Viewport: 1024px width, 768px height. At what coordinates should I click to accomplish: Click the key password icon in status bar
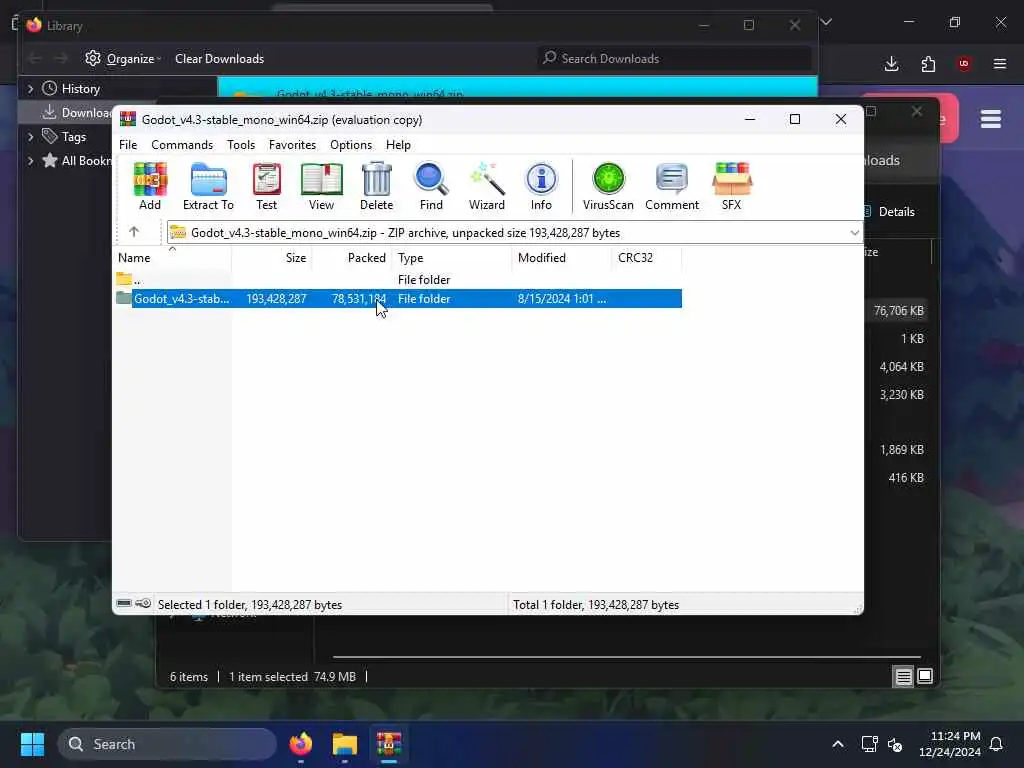143,603
